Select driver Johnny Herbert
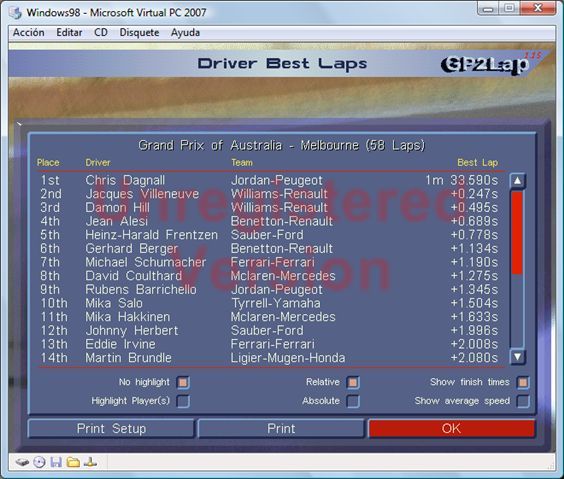 (x=132, y=330)
